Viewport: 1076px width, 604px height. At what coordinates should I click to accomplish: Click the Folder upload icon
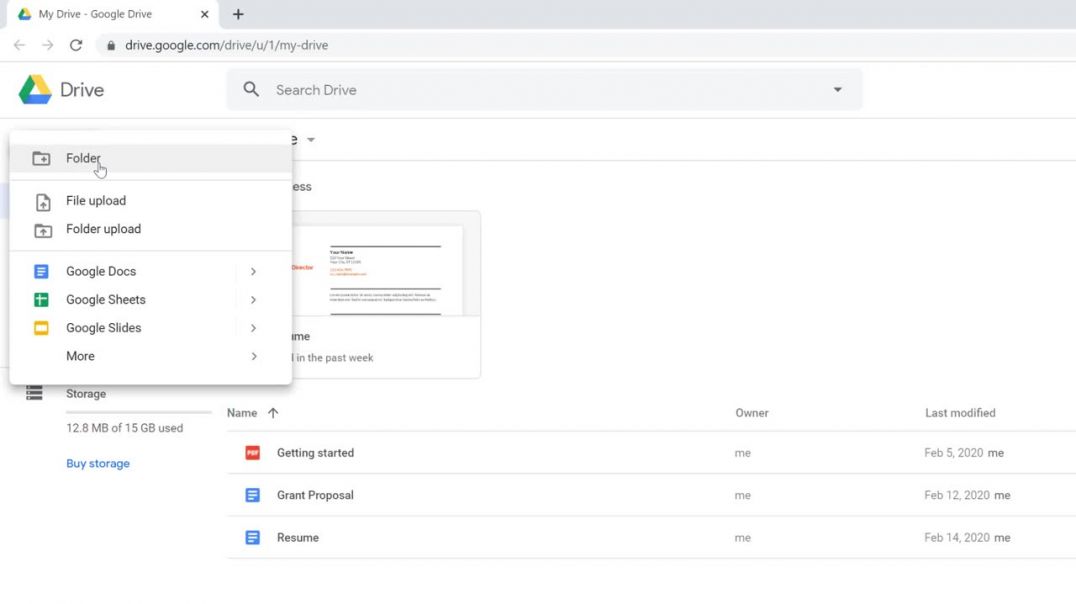[x=43, y=230]
